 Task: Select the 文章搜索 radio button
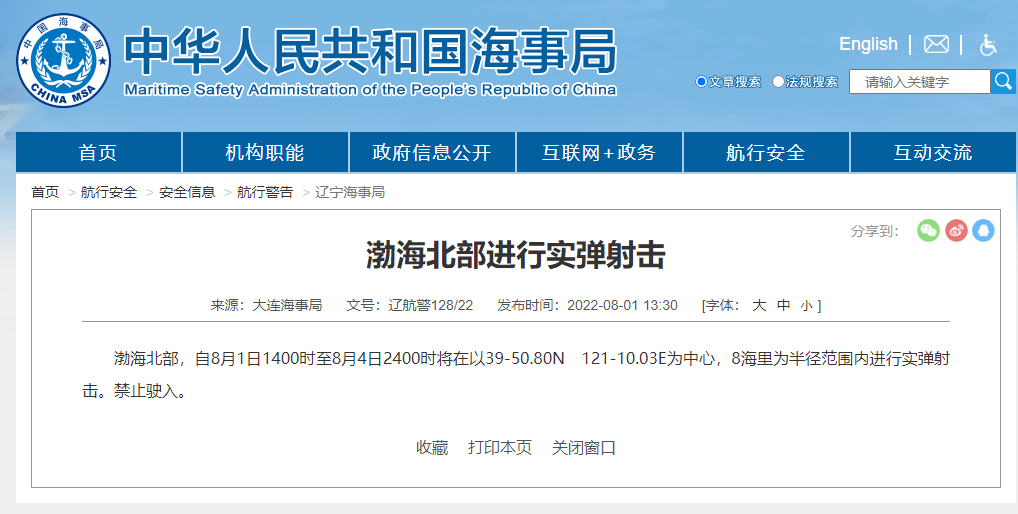(701, 82)
